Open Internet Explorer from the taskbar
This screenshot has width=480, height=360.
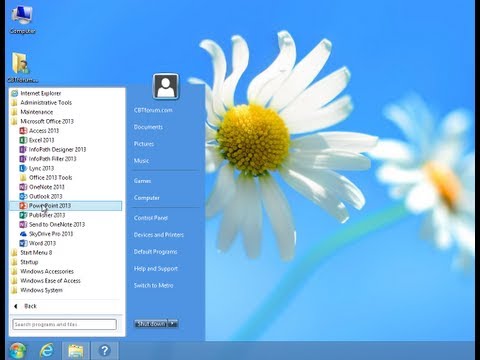(x=47, y=351)
